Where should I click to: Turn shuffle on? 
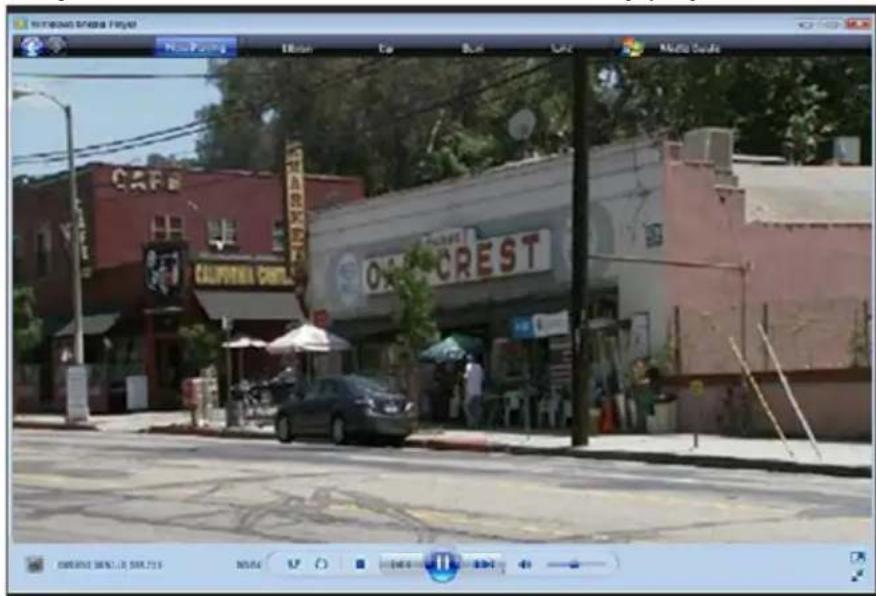(x=293, y=564)
